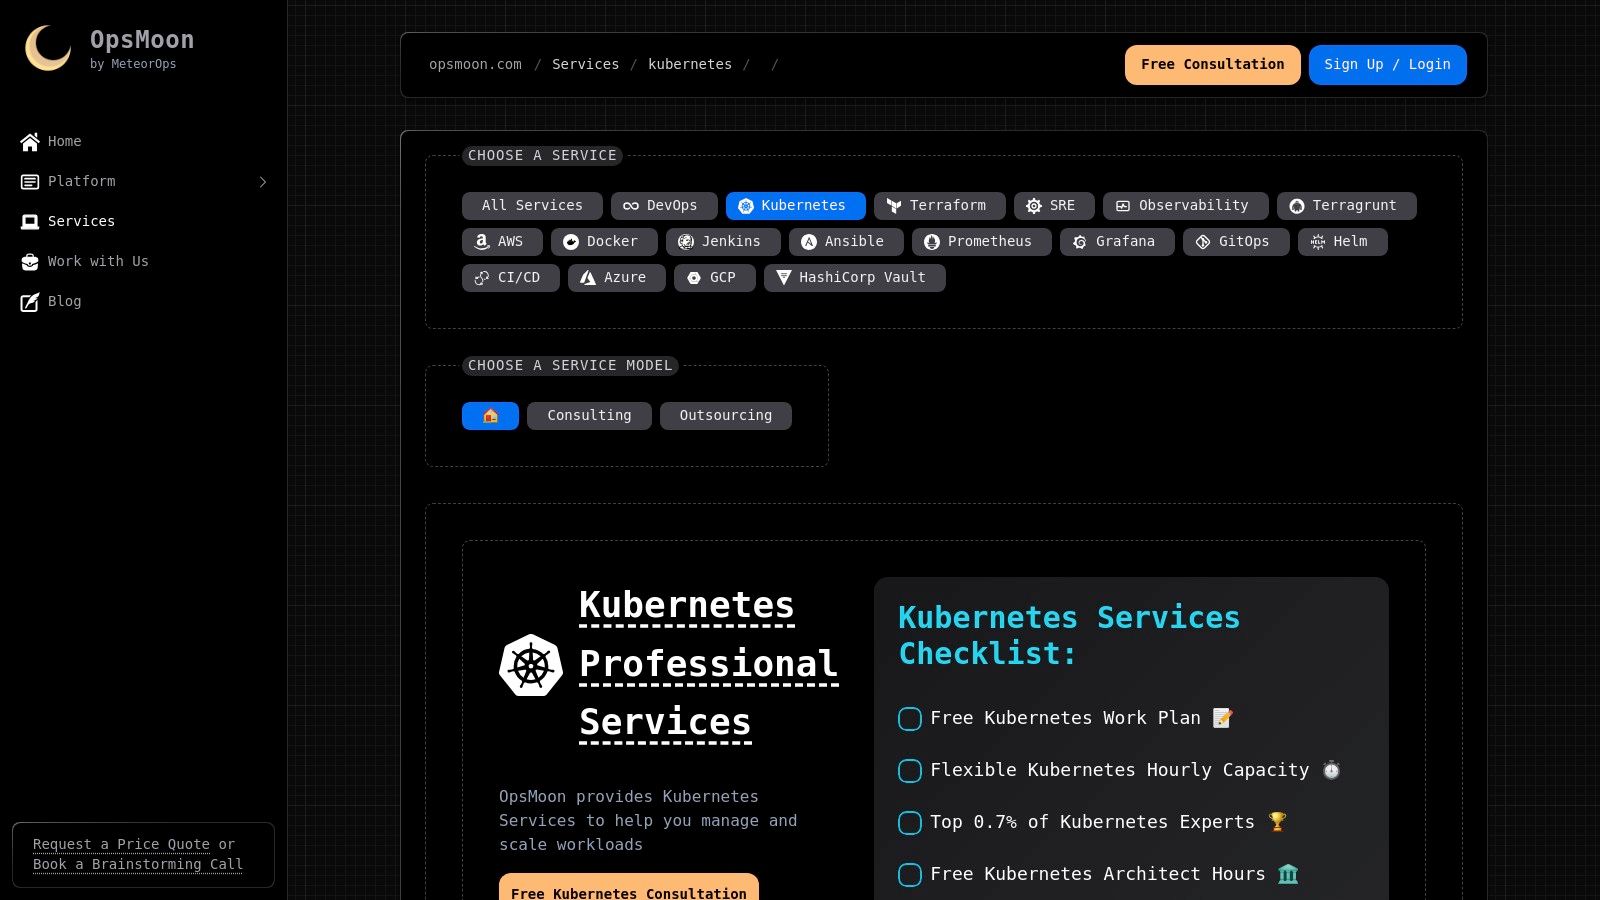This screenshot has height=900, width=1600.
Task: Click the Free Consultation button
Action: pyautogui.click(x=1212, y=64)
